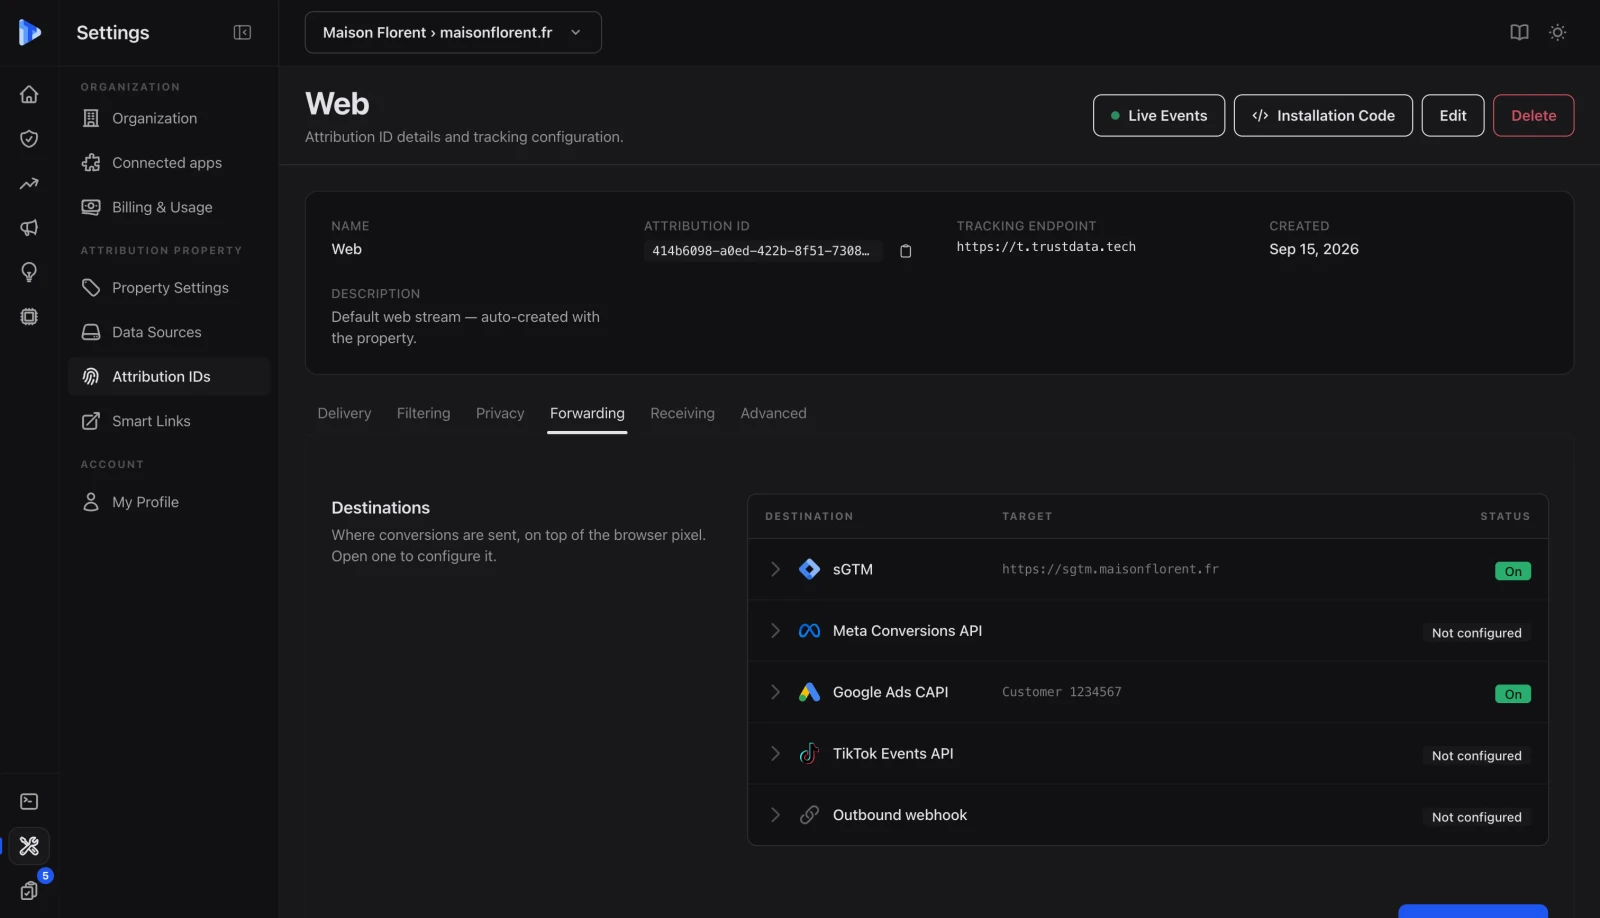The height and width of the screenshot is (918, 1600).
Task: Open the terminal console icon
Action: click(x=29, y=802)
